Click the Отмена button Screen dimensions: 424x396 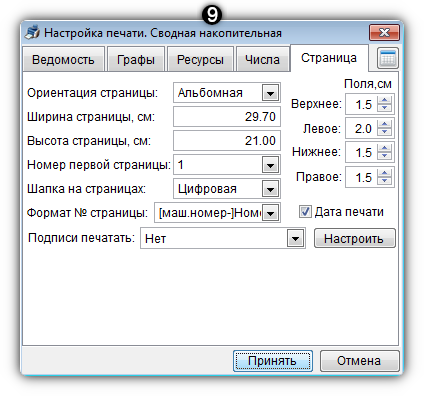coord(359,361)
